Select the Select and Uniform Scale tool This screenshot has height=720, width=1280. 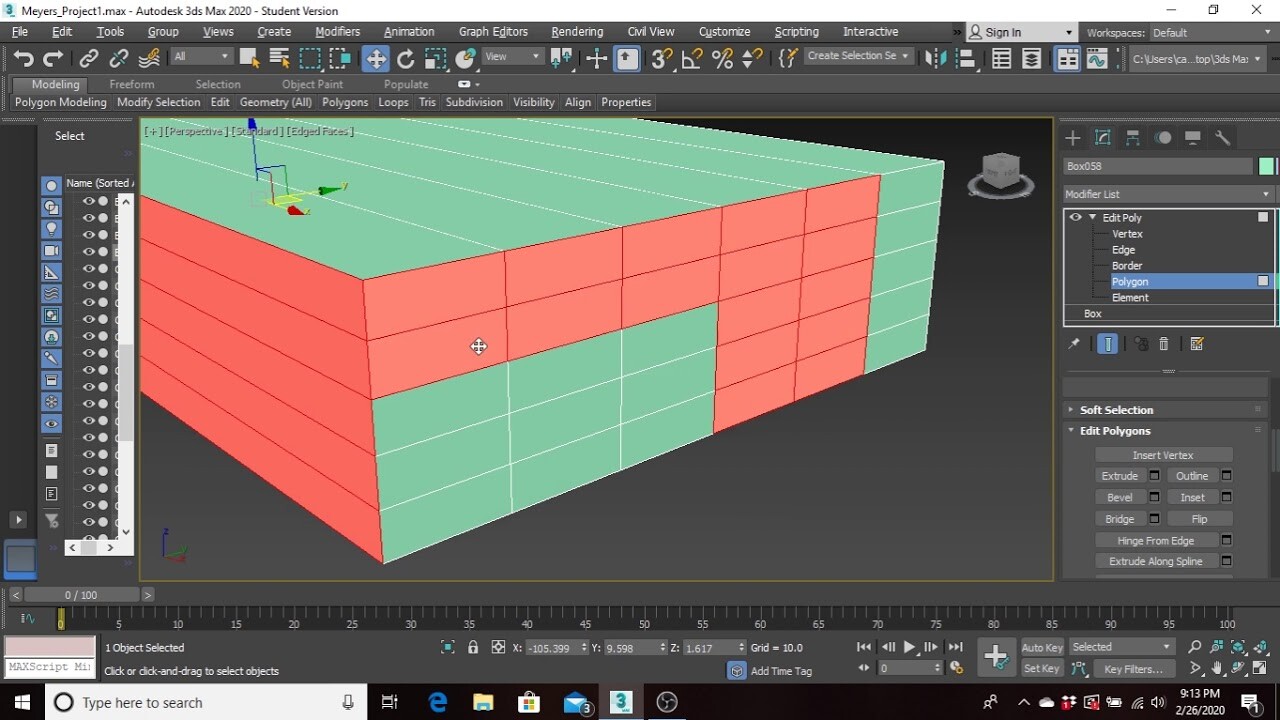(435, 57)
